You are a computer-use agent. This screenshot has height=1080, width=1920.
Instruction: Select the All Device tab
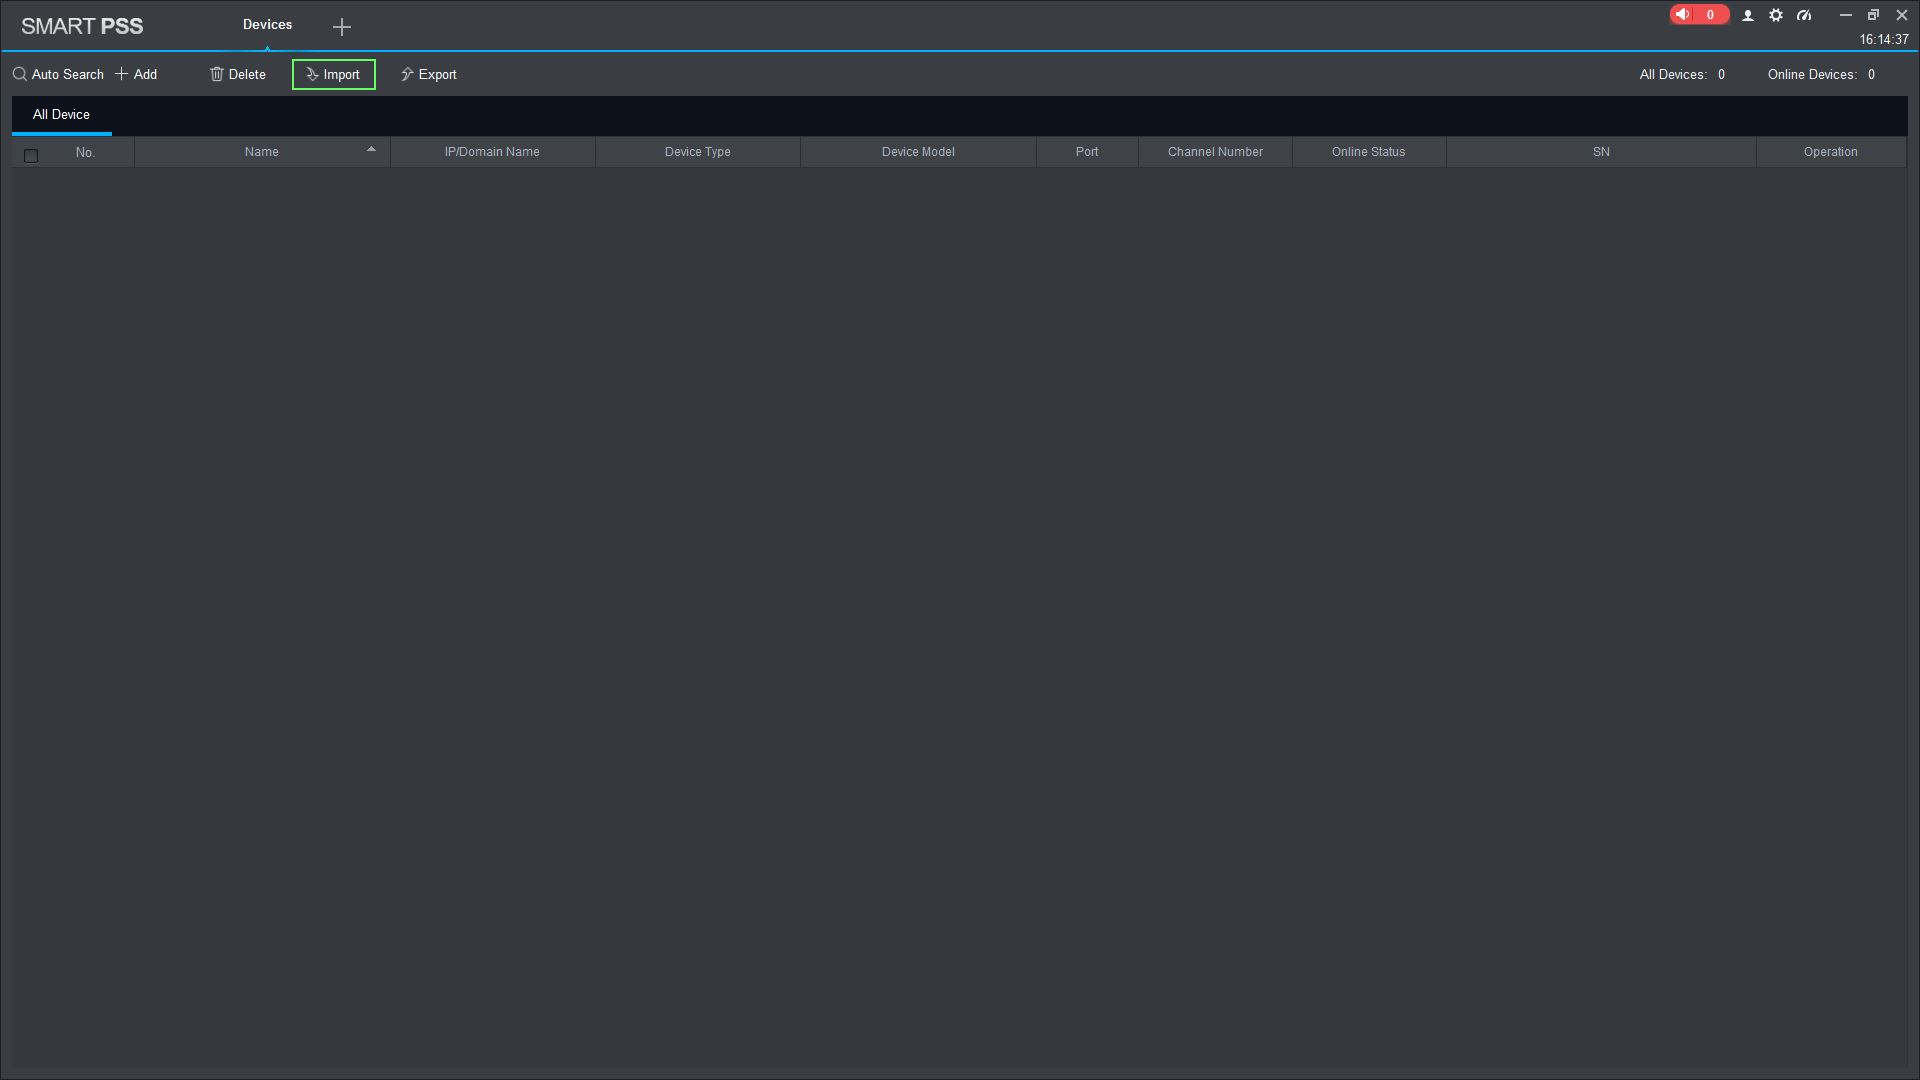(61, 115)
